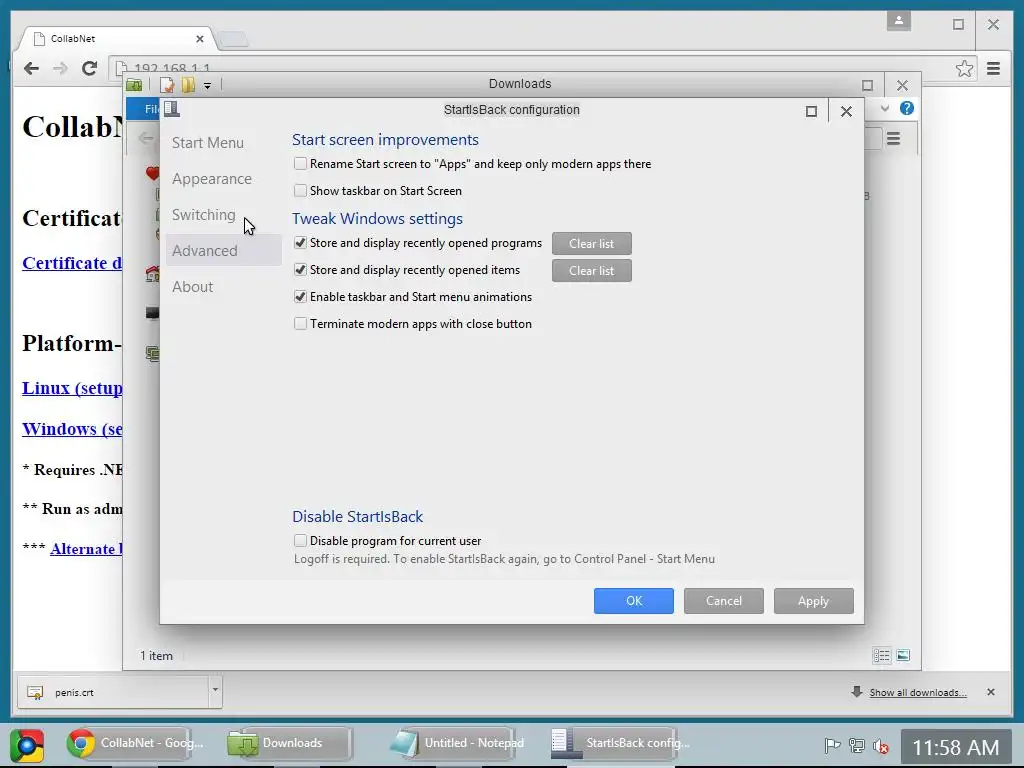1024x768 pixels.
Task: Switch to Downloads taskbar item
Action: click(x=290, y=743)
